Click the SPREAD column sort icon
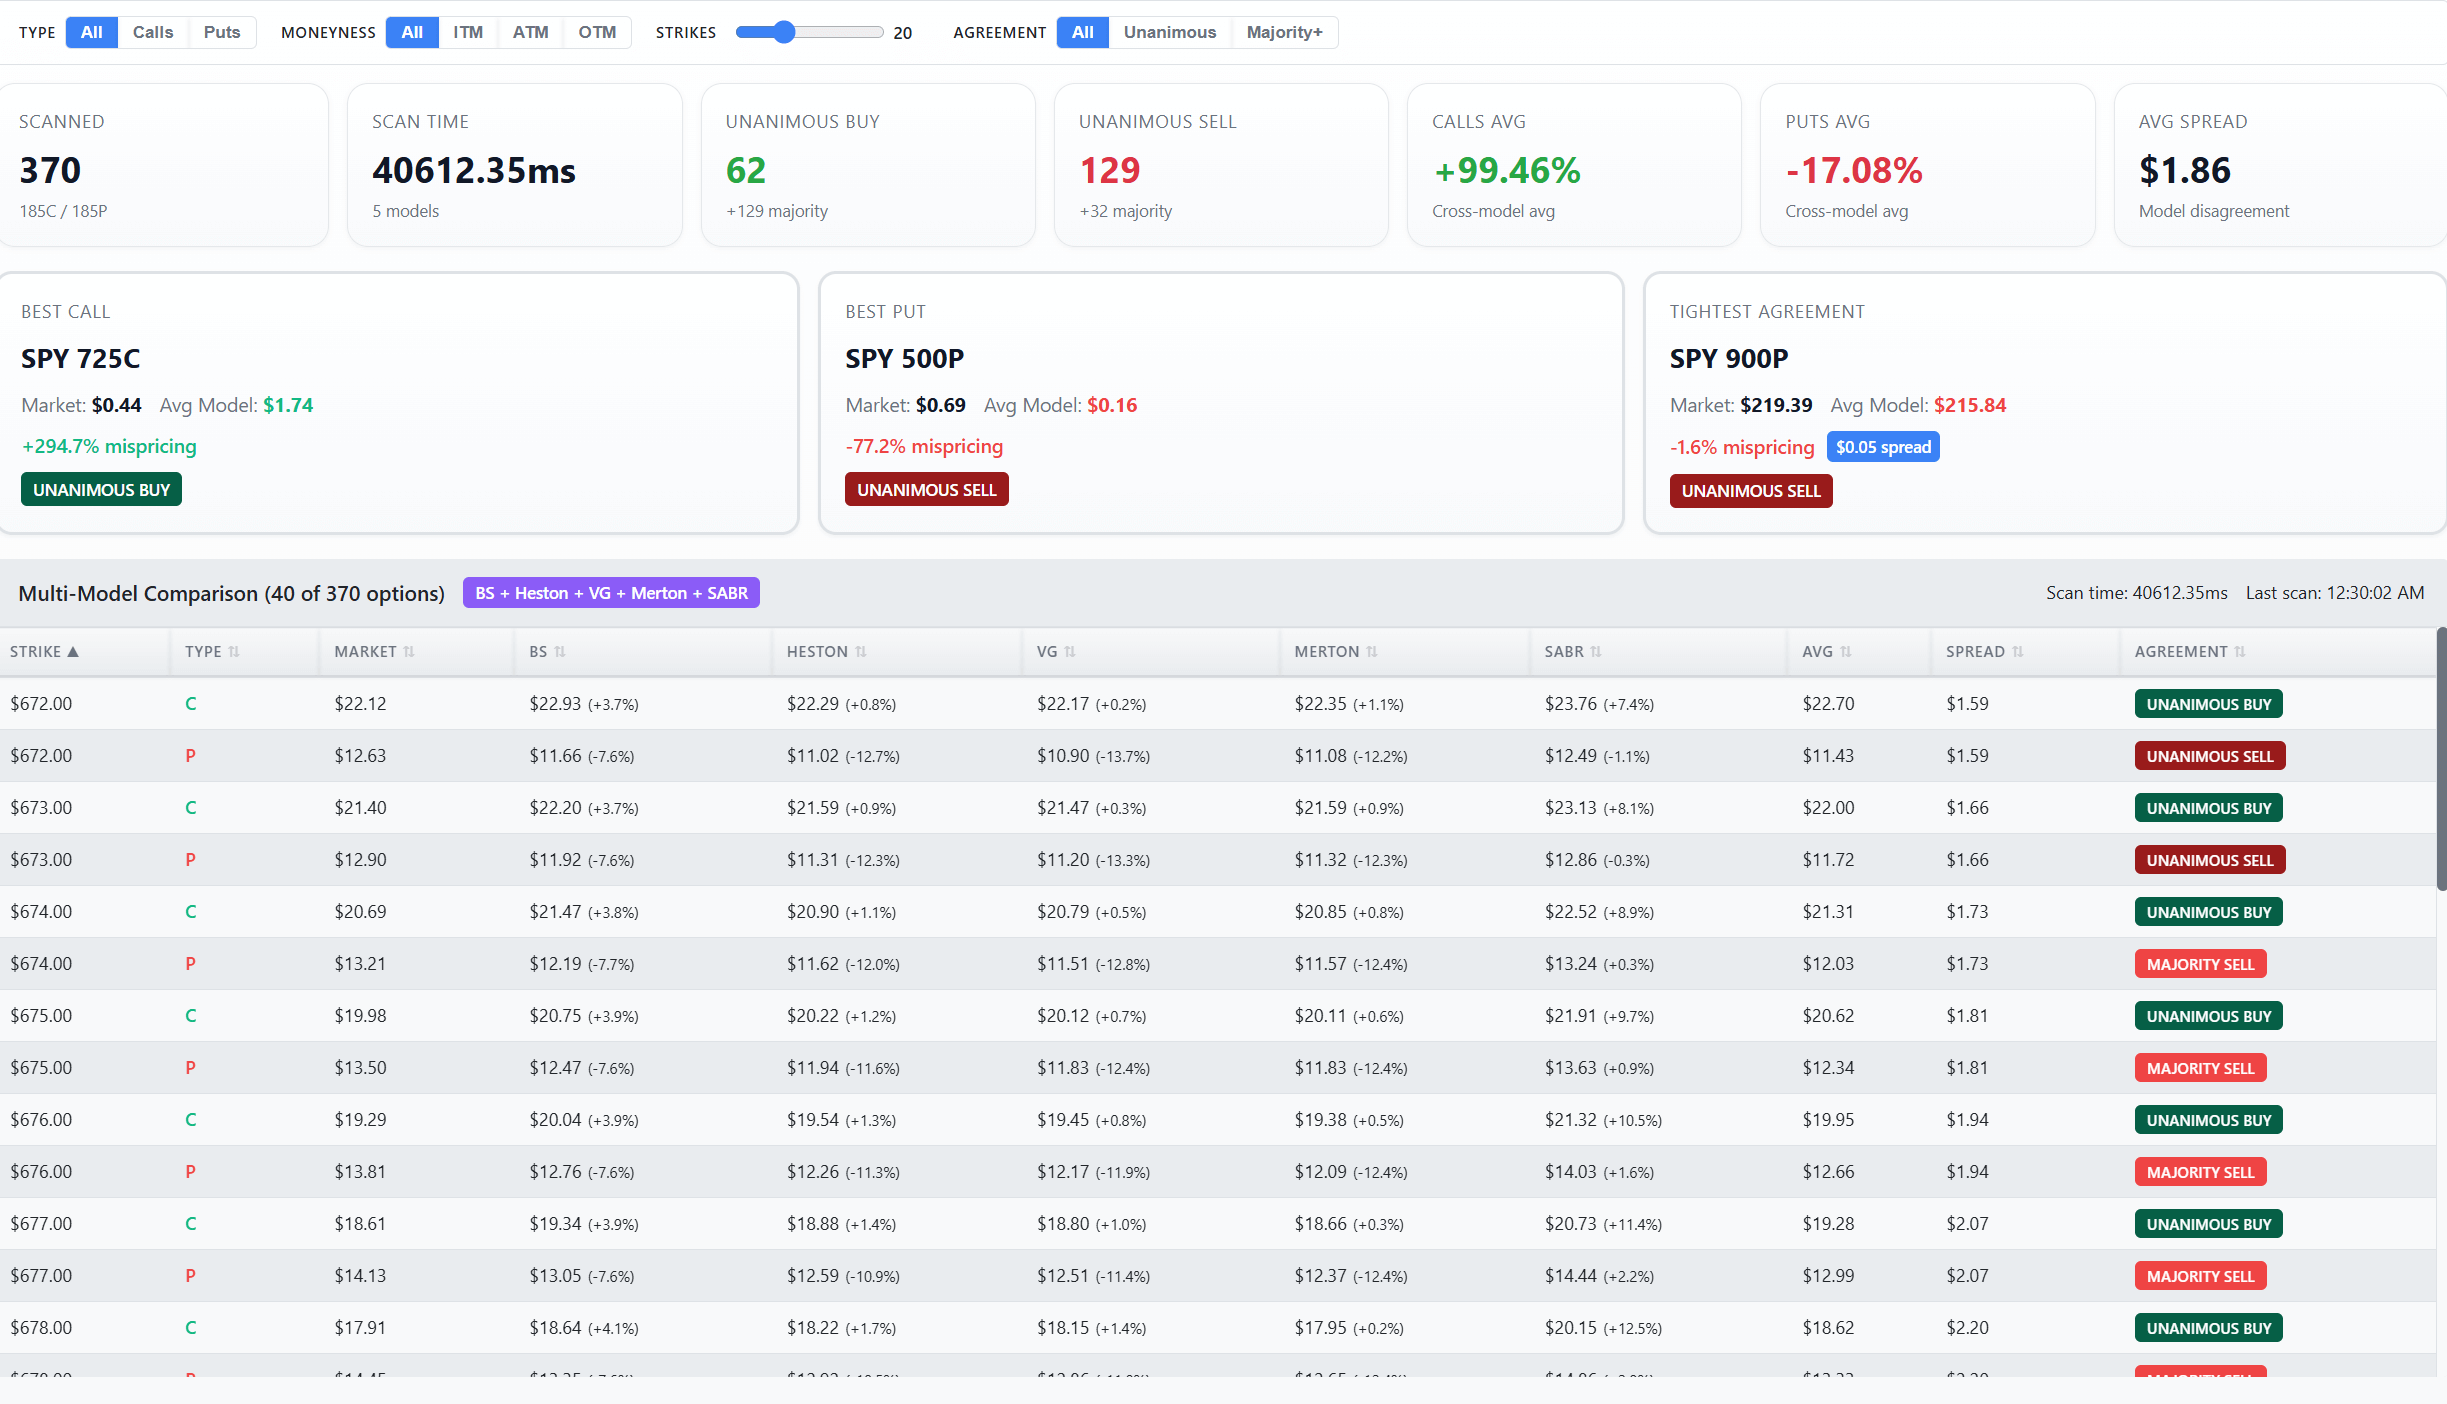The image size is (2447, 1404). [x=2018, y=652]
